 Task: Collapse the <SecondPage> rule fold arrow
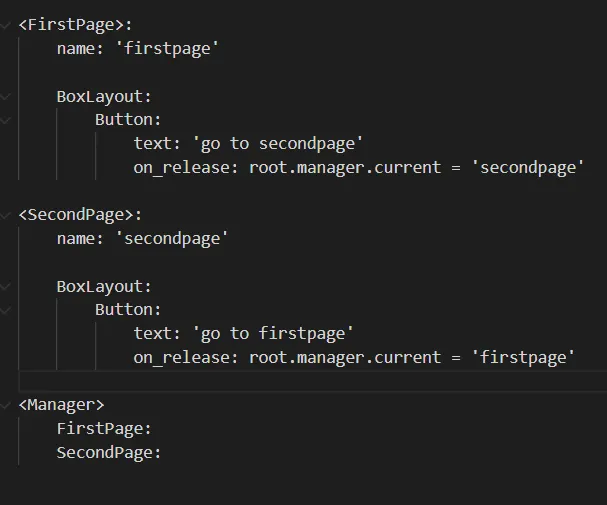(x=7, y=215)
